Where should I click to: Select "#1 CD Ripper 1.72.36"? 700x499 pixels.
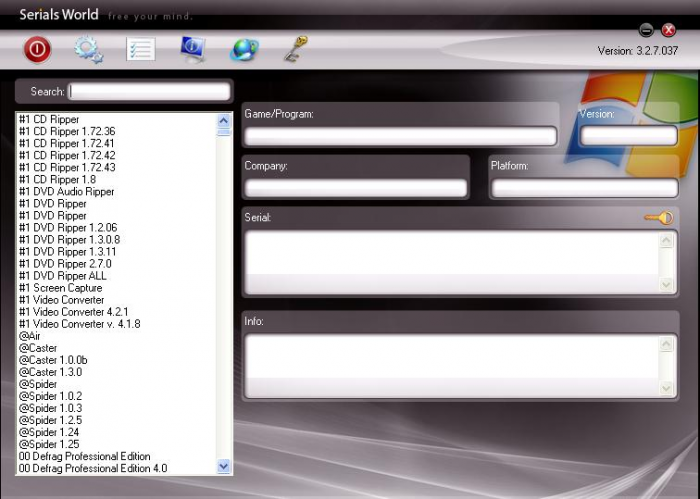67,131
